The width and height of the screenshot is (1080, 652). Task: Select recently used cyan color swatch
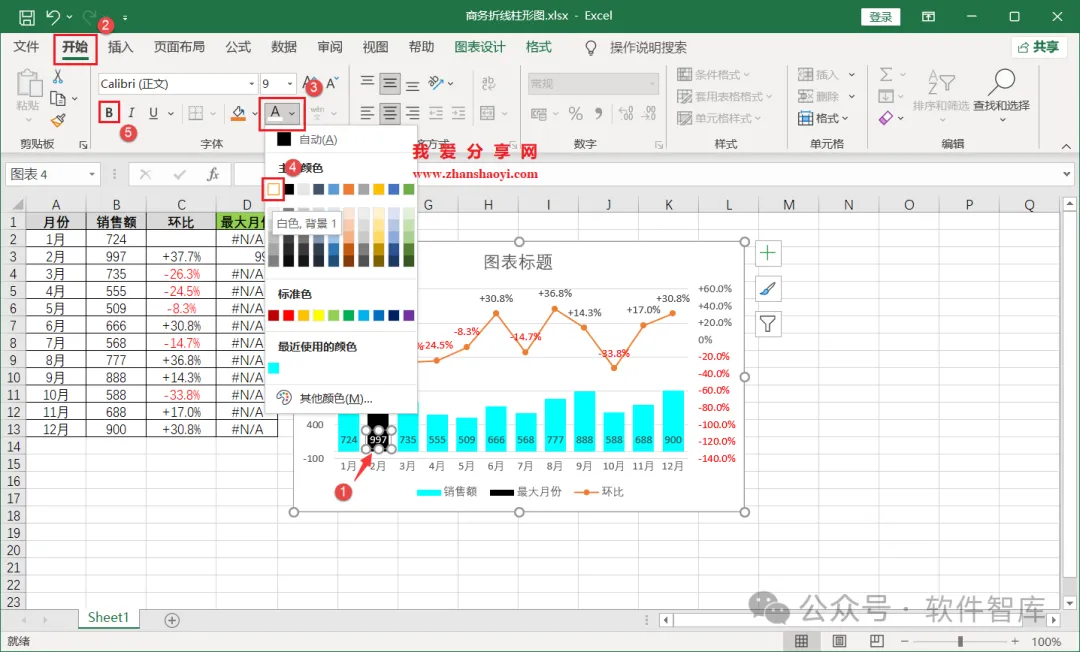click(273, 368)
